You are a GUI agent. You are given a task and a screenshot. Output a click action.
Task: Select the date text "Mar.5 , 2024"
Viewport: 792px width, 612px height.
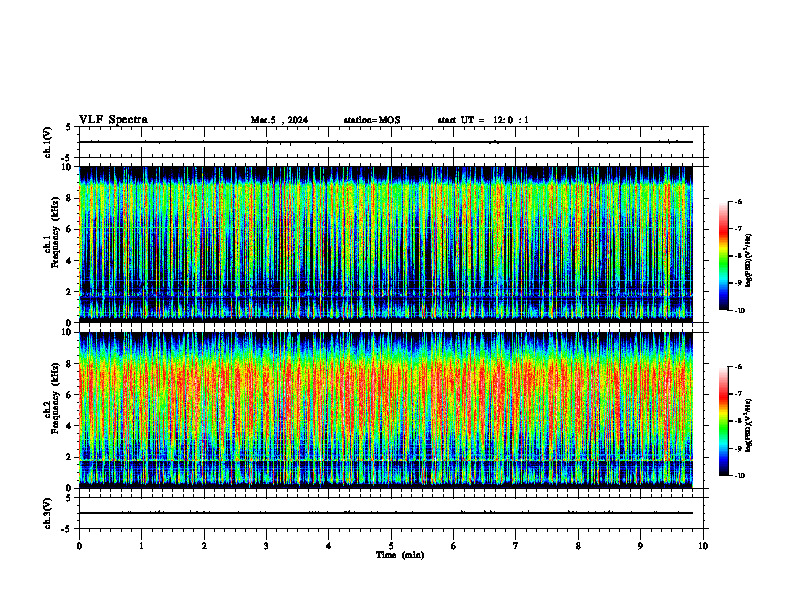[279, 120]
